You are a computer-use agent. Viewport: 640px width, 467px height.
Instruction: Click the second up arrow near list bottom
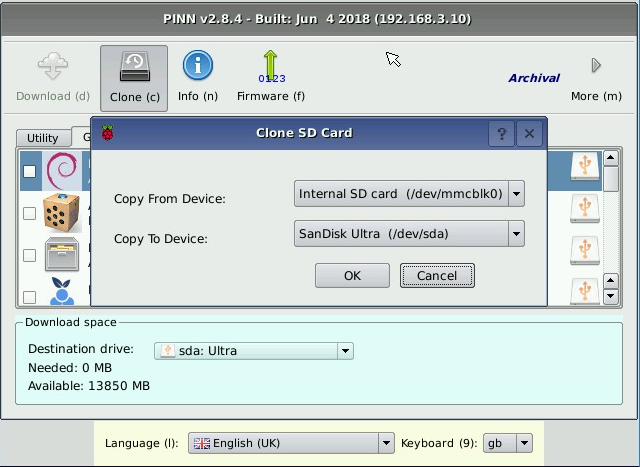(611, 280)
